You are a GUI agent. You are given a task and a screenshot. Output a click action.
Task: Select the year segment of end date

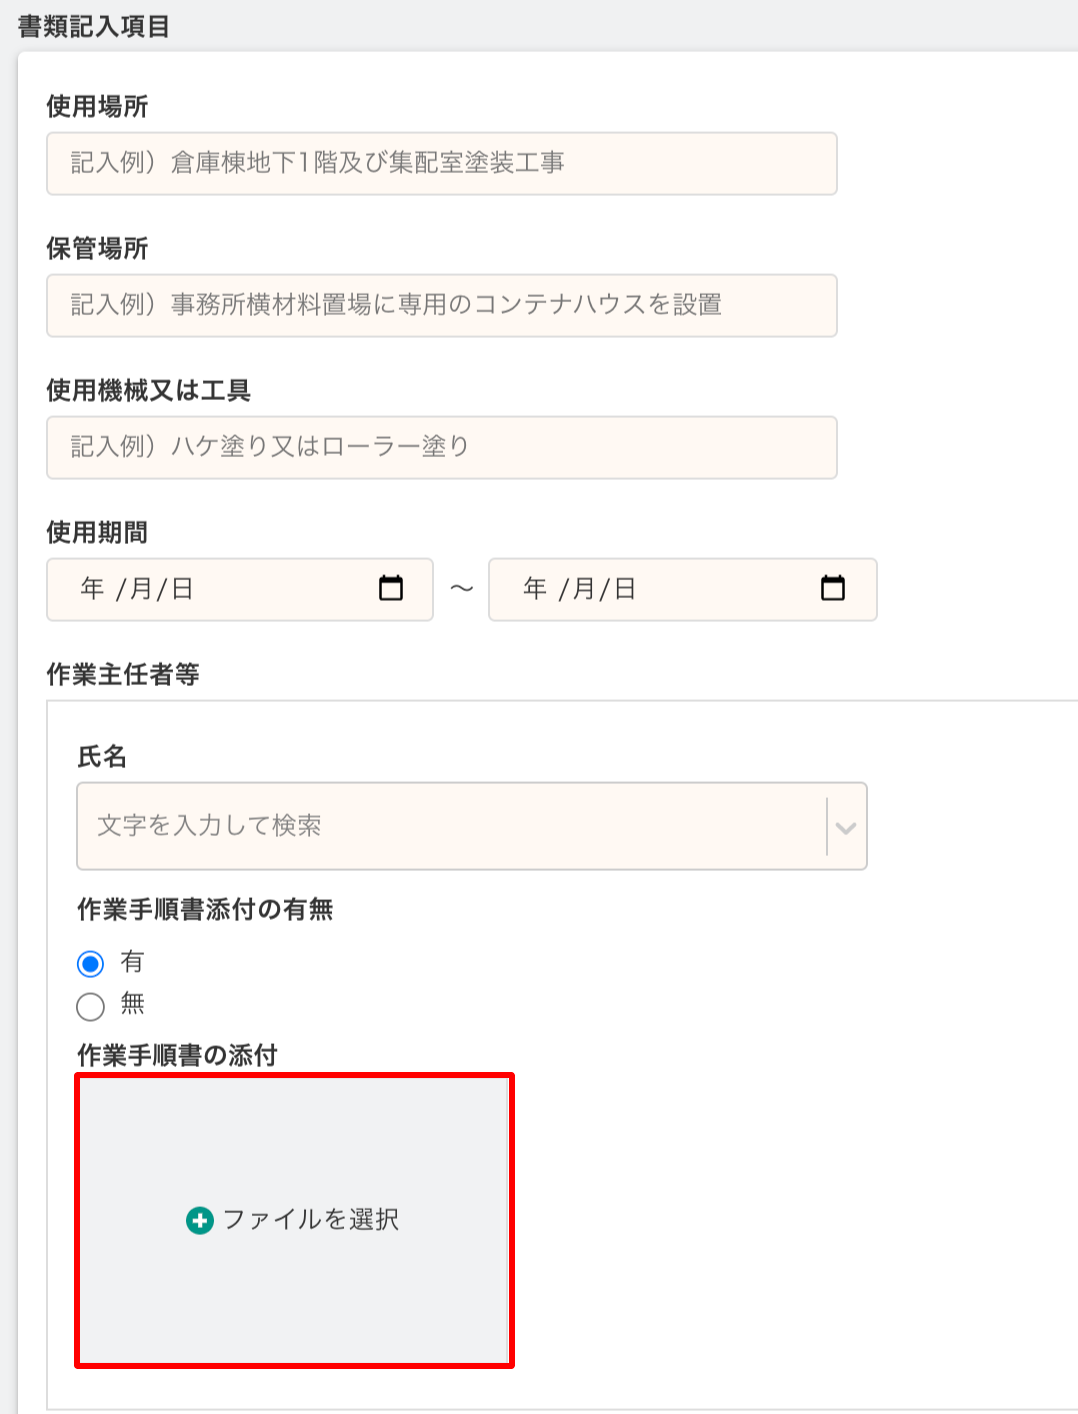pyautogui.click(x=535, y=589)
